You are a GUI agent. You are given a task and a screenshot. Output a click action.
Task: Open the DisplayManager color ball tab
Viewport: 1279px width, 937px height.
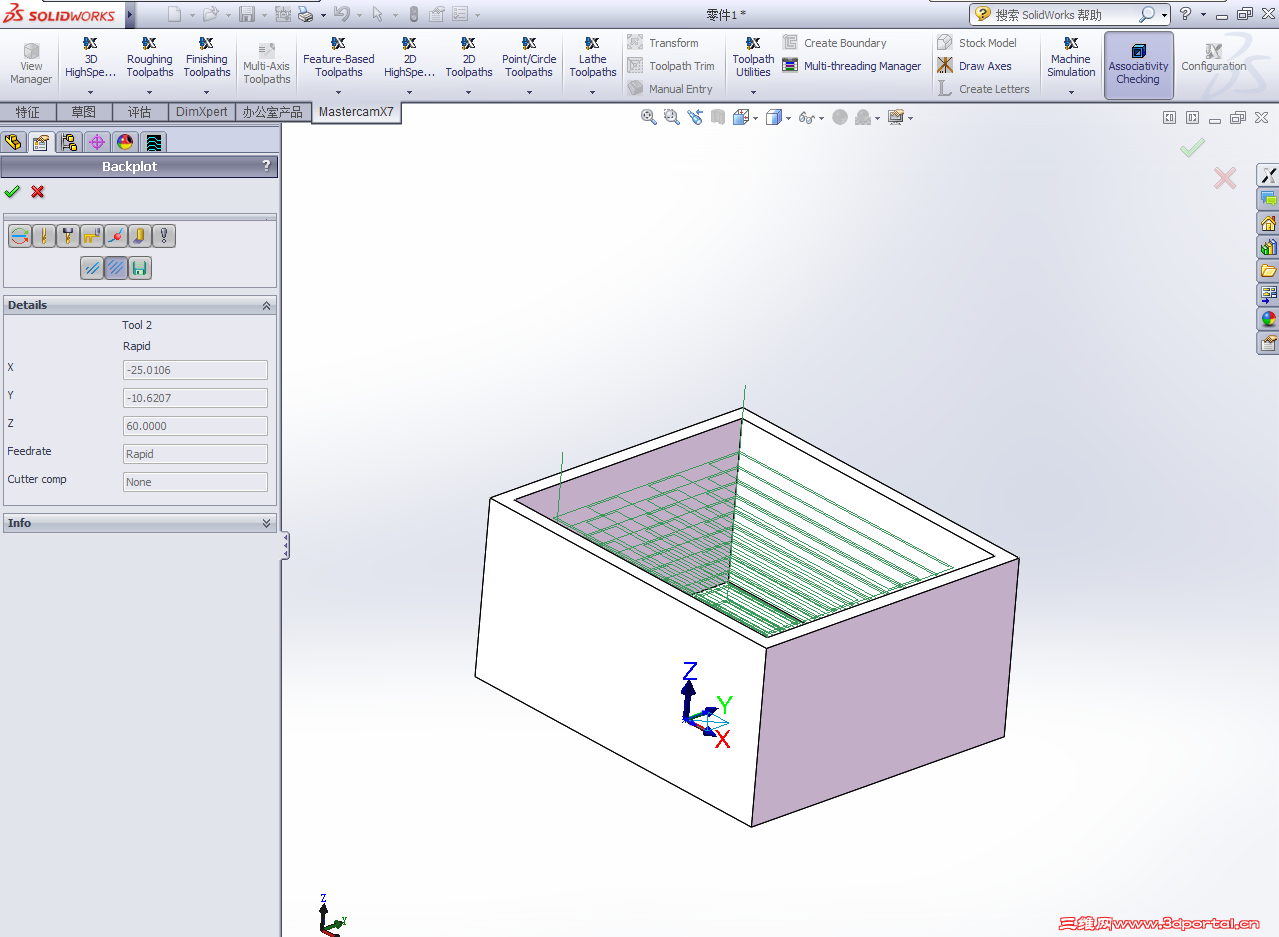[x=125, y=142]
